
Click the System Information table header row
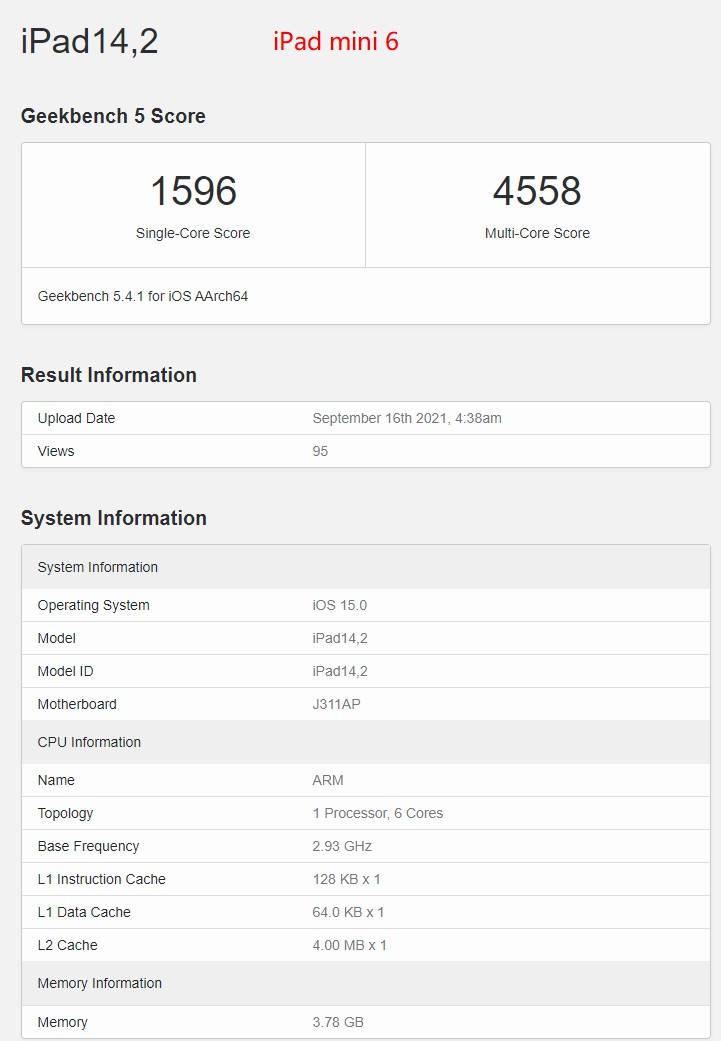[x=366, y=567]
